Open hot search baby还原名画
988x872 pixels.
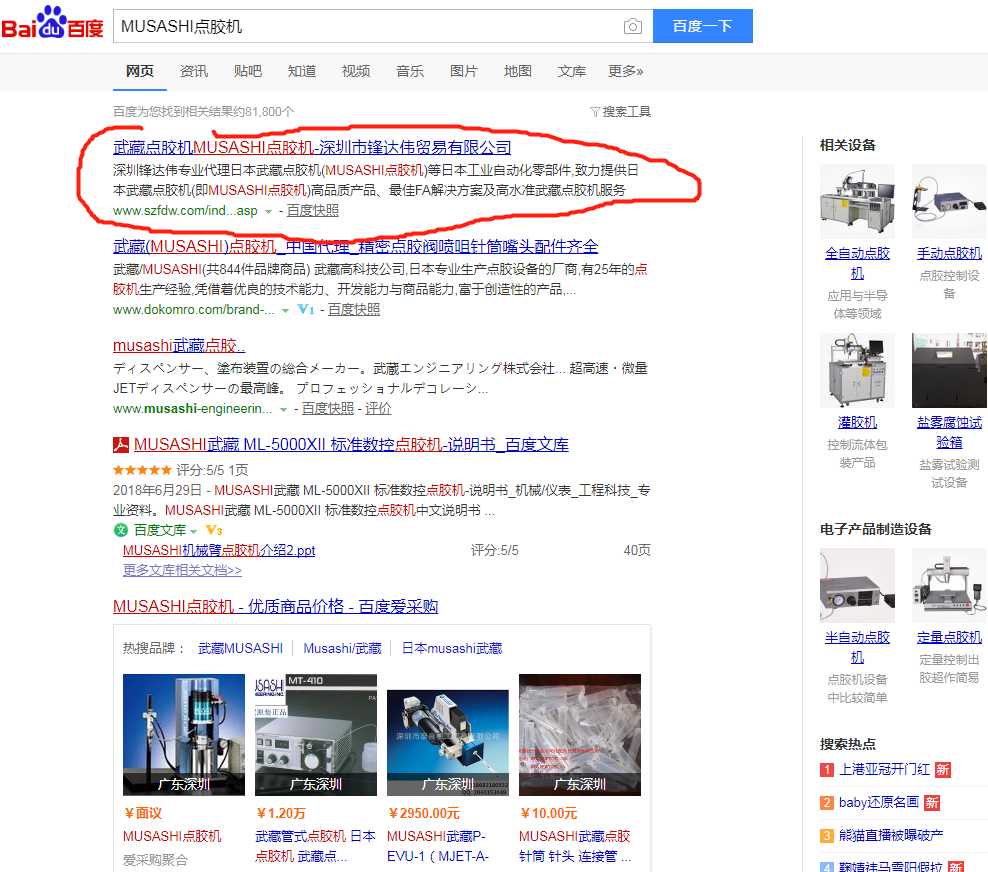click(x=879, y=802)
